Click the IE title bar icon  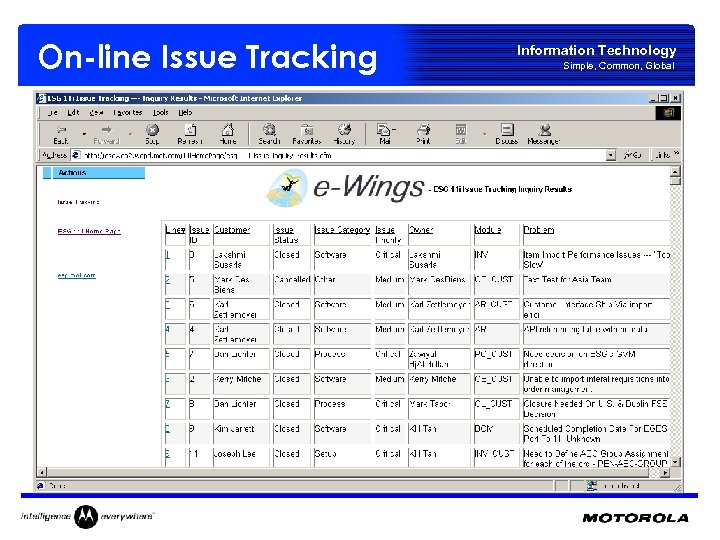click(x=42, y=98)
